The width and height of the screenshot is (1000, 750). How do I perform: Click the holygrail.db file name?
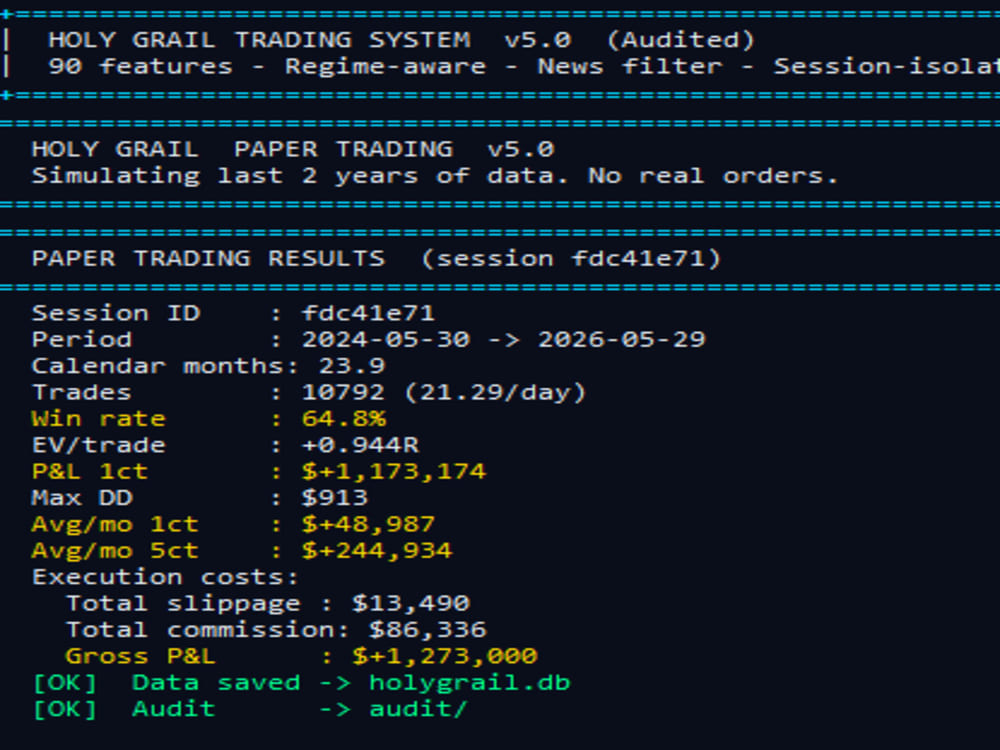(x=469, y=682)
